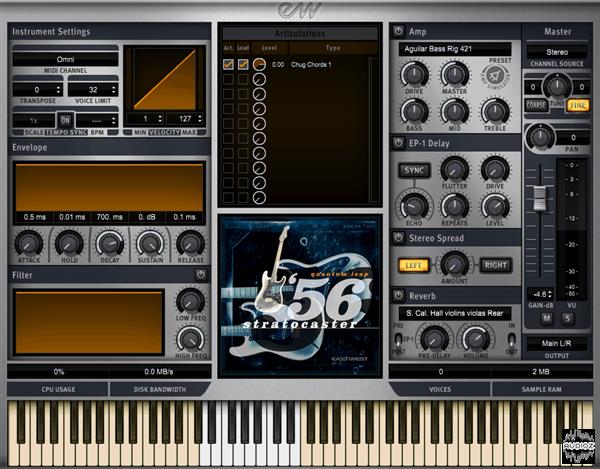Click the EP-1 Delay Level knob
The height and width of the screenshot is (469, 600).
tap(495, 207)
